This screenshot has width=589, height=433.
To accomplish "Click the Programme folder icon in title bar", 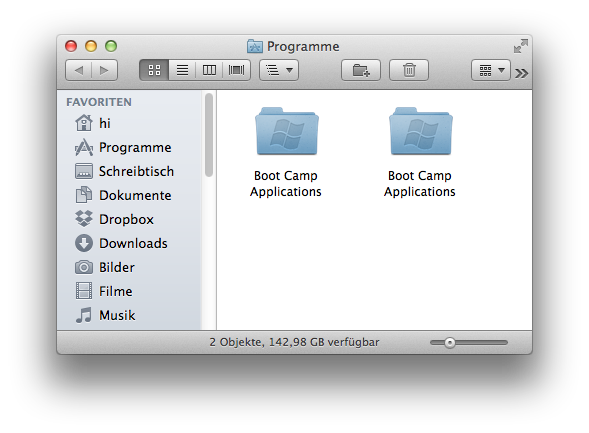I will pyautogui.click(x=255, y=46).
